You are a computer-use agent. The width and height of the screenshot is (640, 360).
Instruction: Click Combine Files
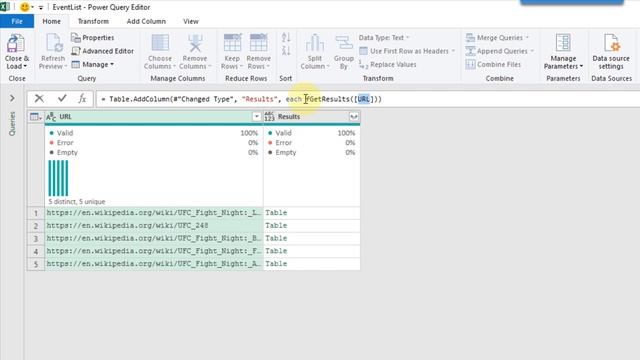(x=493, y=64)
